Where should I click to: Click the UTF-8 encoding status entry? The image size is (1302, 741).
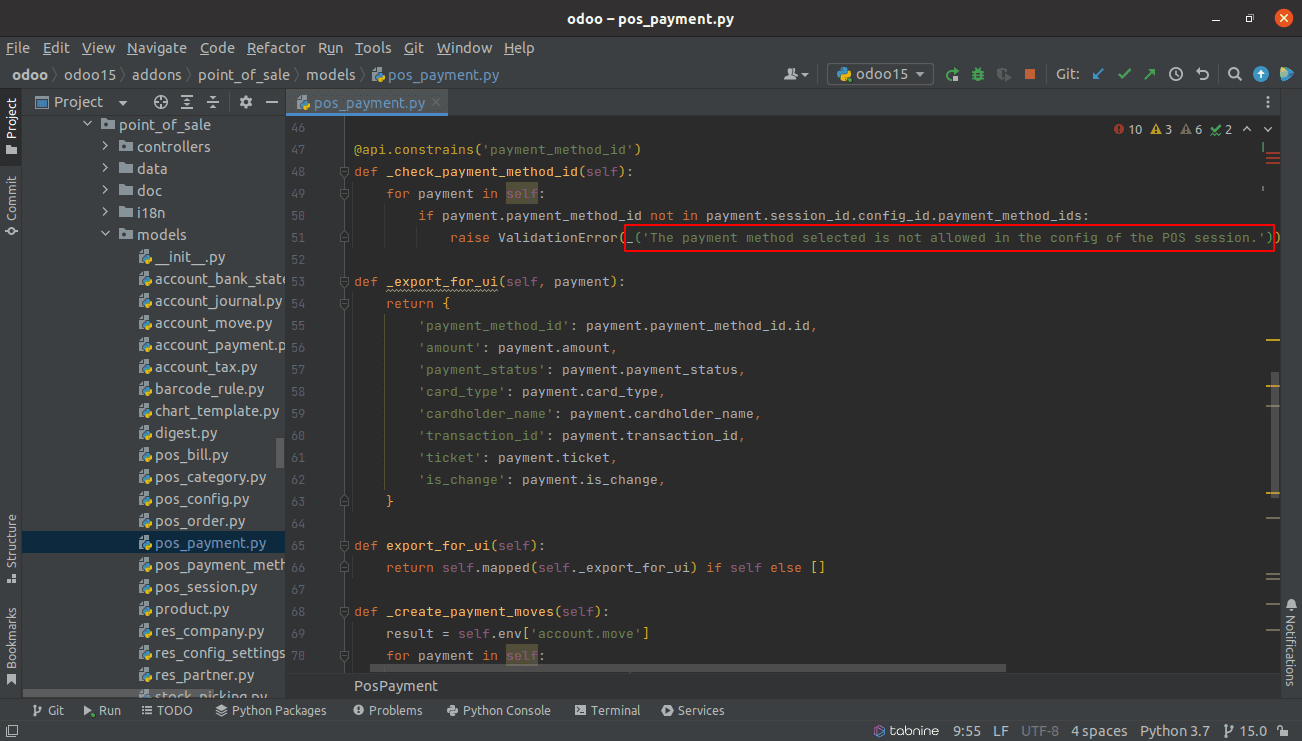(1040, 731)
